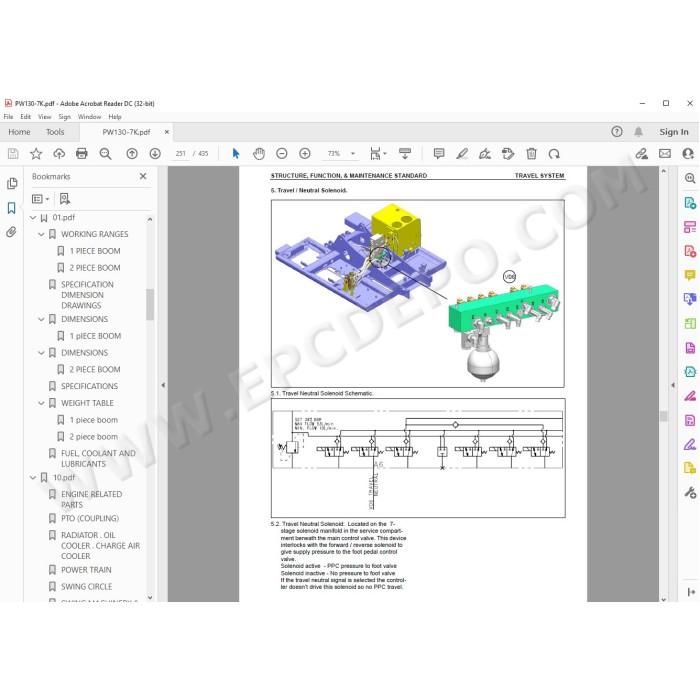Select the Highlight text pen tool
The width and height of the screenshot is (700, 700).
[462, 154]
